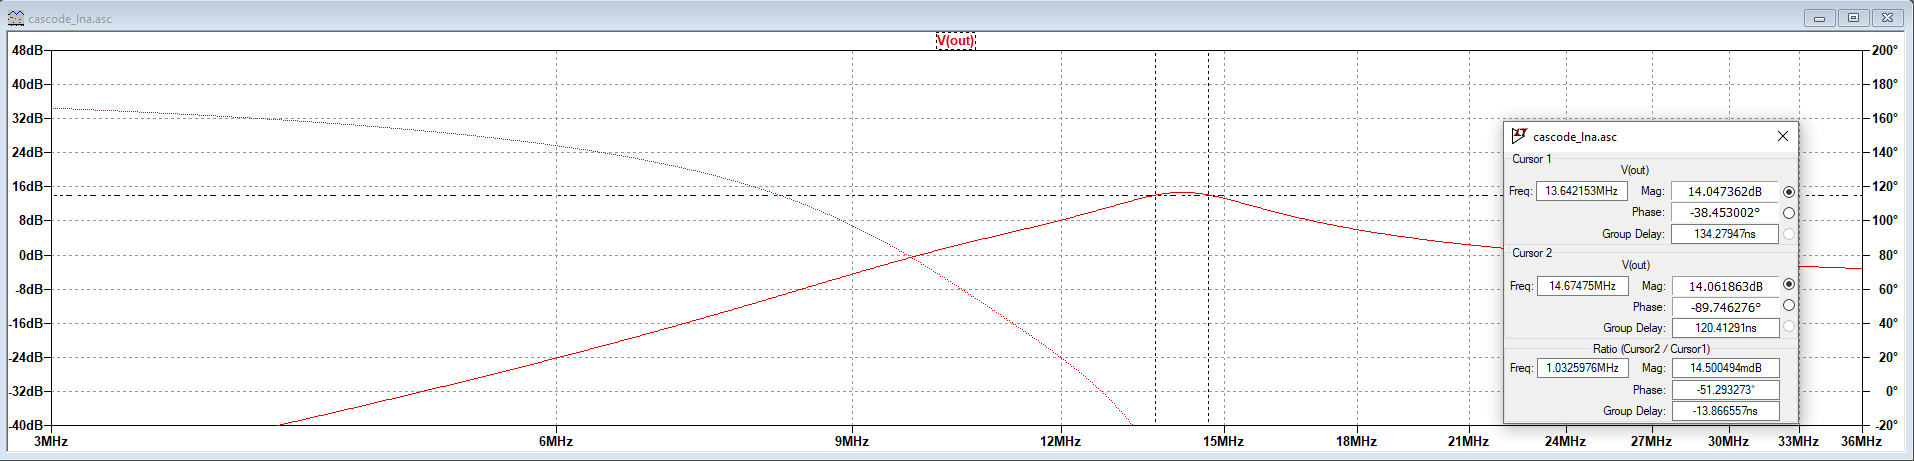Screen dimensions: 1914x461
Task: Click the "33MHz" frequency axis label
Action: pyautogui.click(x=1798, y=441)
